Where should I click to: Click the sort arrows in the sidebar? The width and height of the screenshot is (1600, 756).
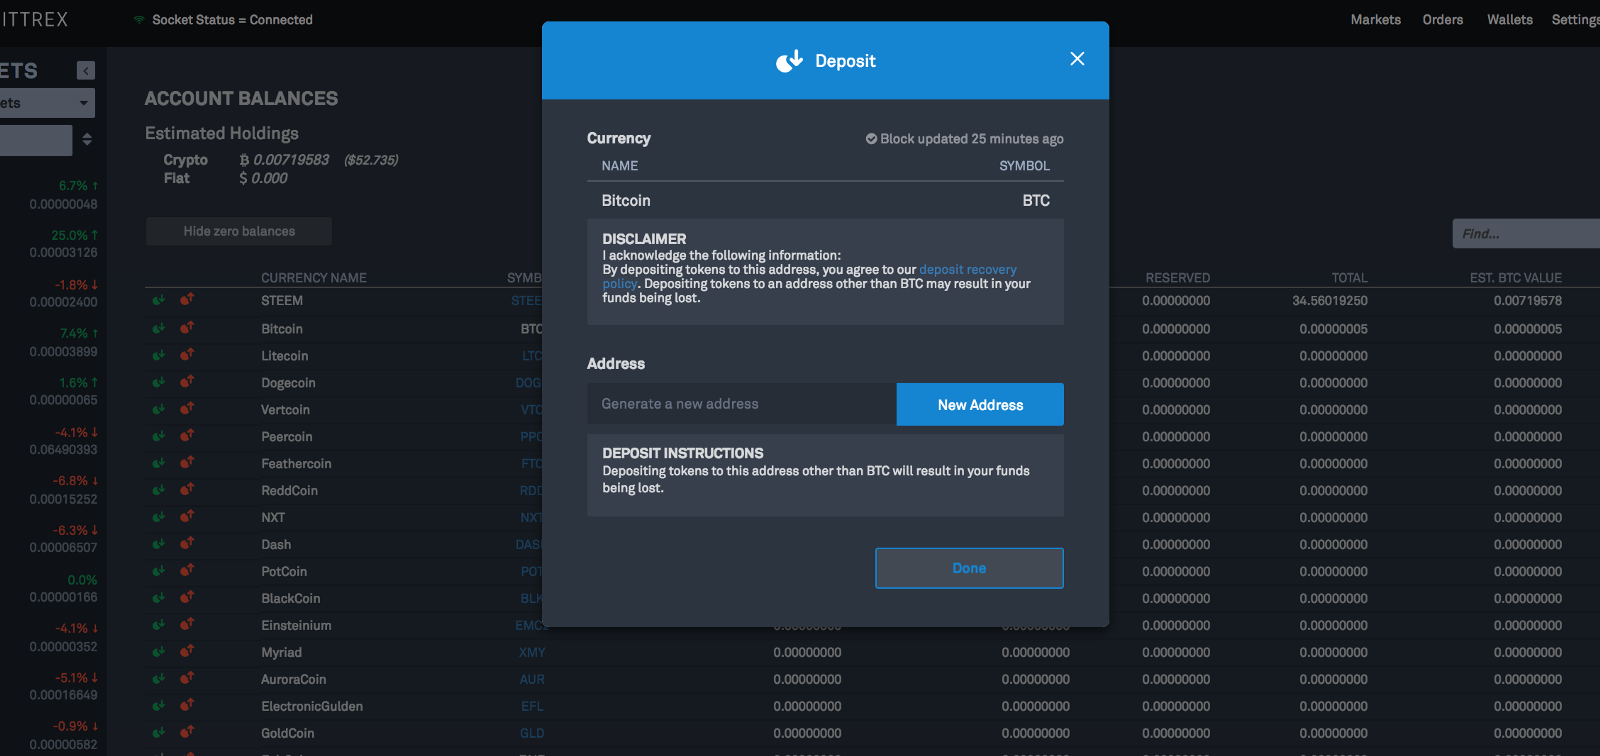point(87,140)
